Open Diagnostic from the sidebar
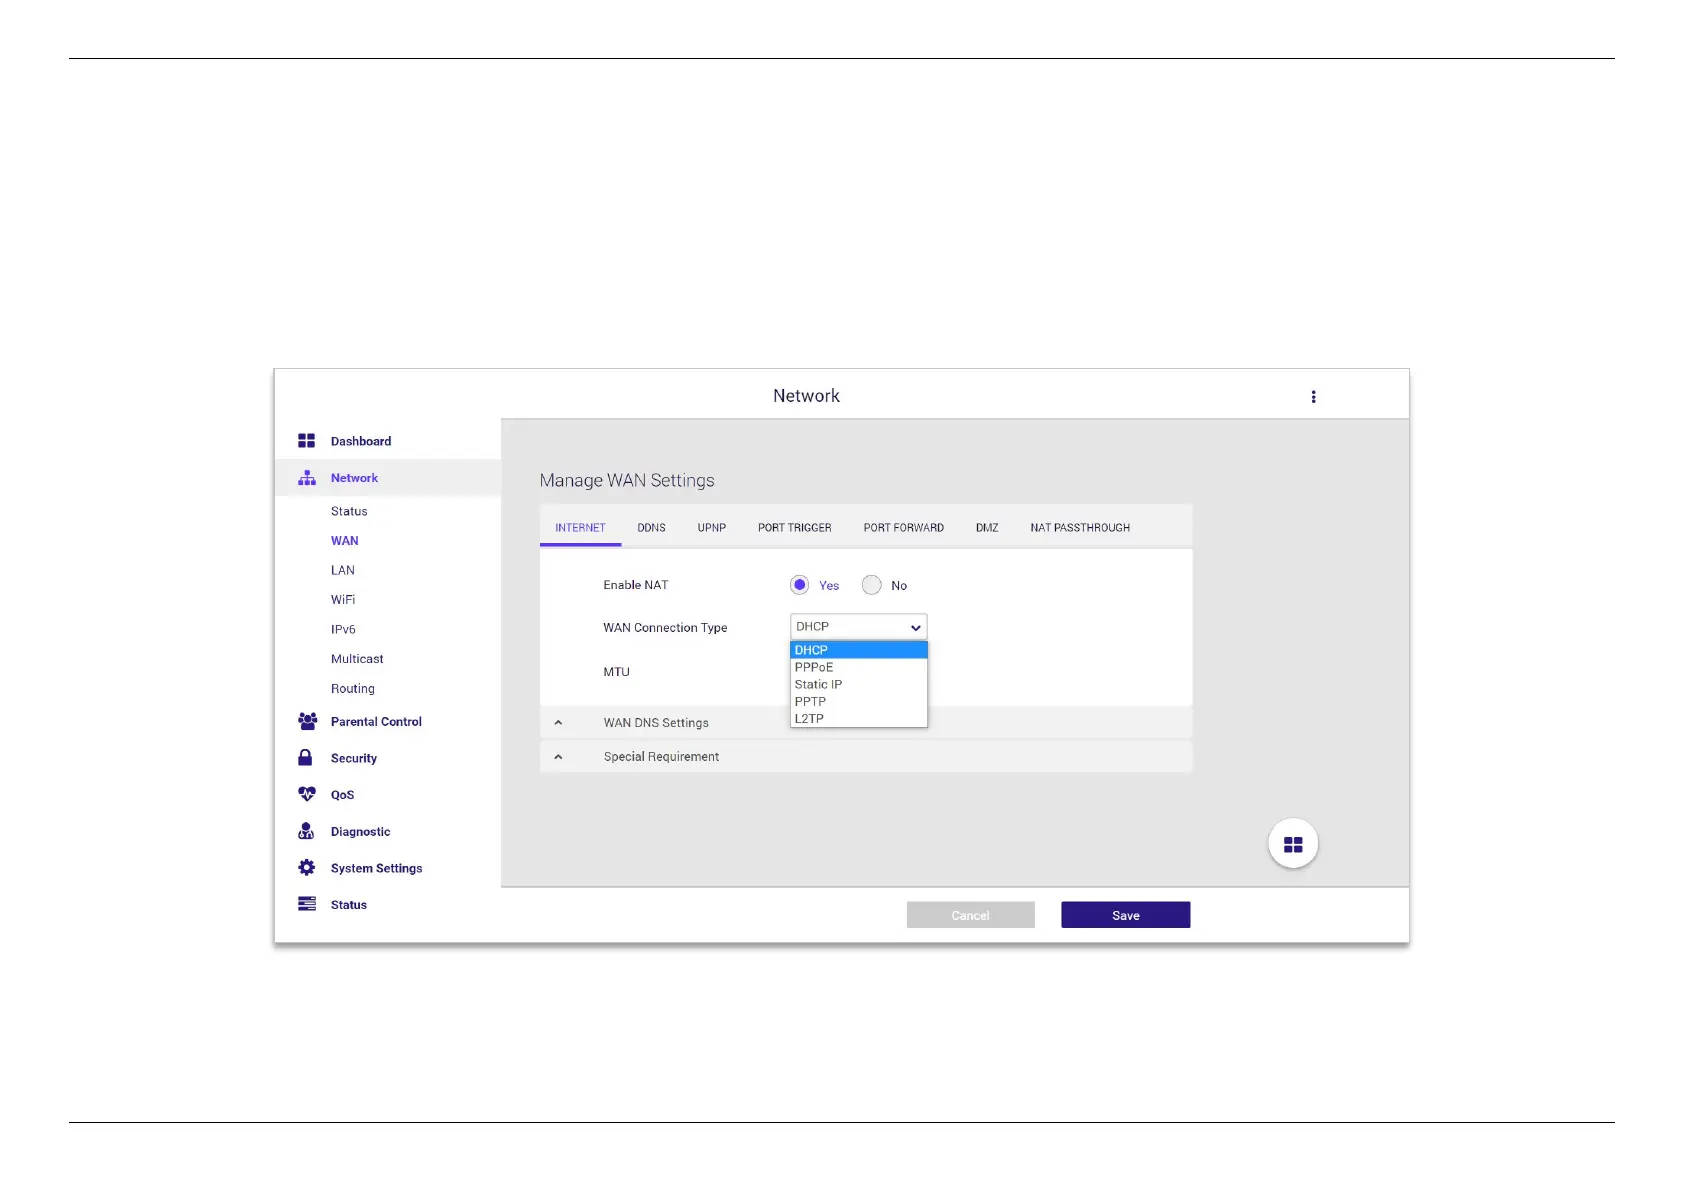The width and height of the screenshot is (1684, 1191). [360, 832]
